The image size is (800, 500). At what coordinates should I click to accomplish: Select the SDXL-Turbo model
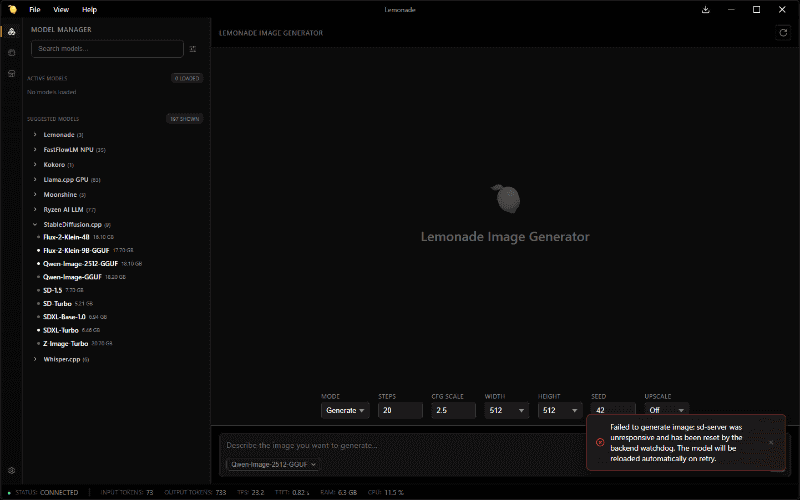(x=61, y=330)
